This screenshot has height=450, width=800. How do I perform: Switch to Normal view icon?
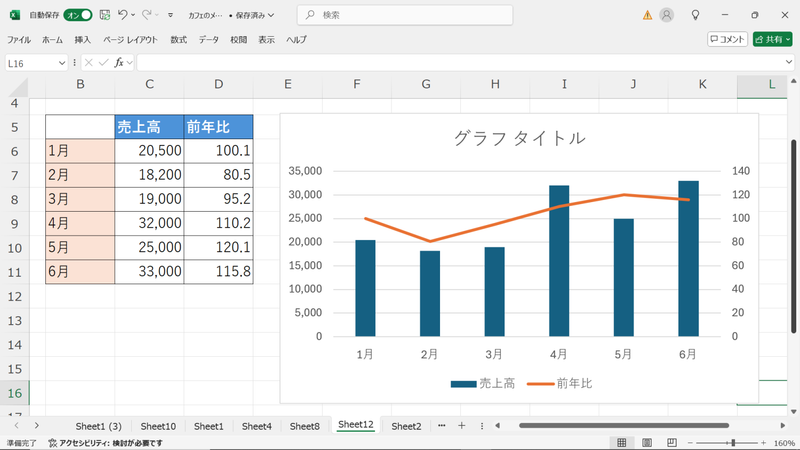(621, 443)
